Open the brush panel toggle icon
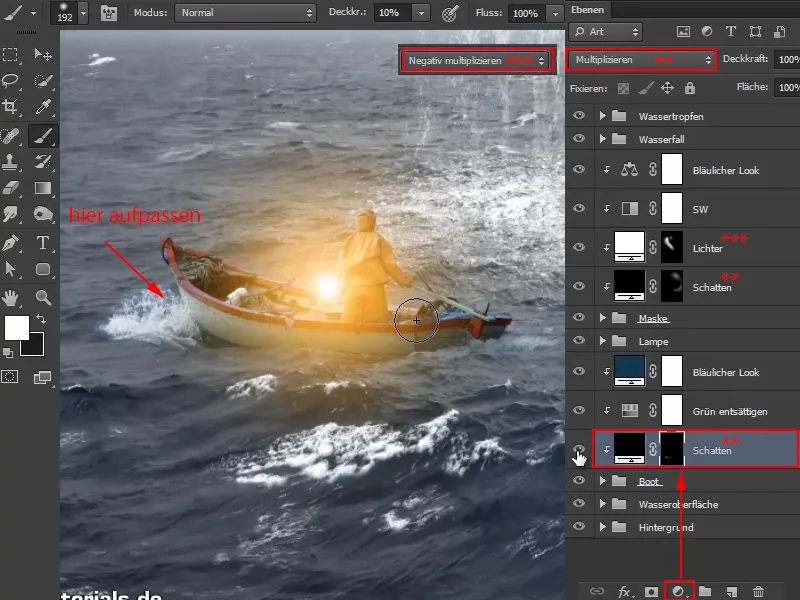This screenshot has width=800, height=600. coord(109,13)
